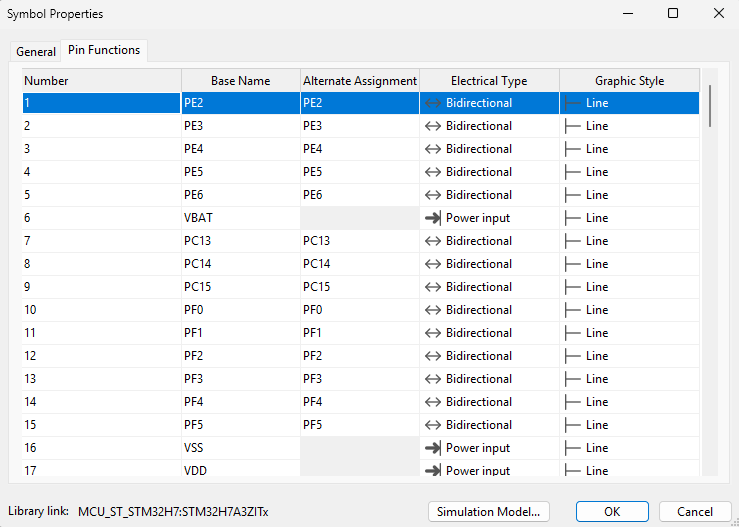This screenshot has width=739, height=527.
Task: Open the Graphic Style dropdown for PE6
Action: (629, 195)
